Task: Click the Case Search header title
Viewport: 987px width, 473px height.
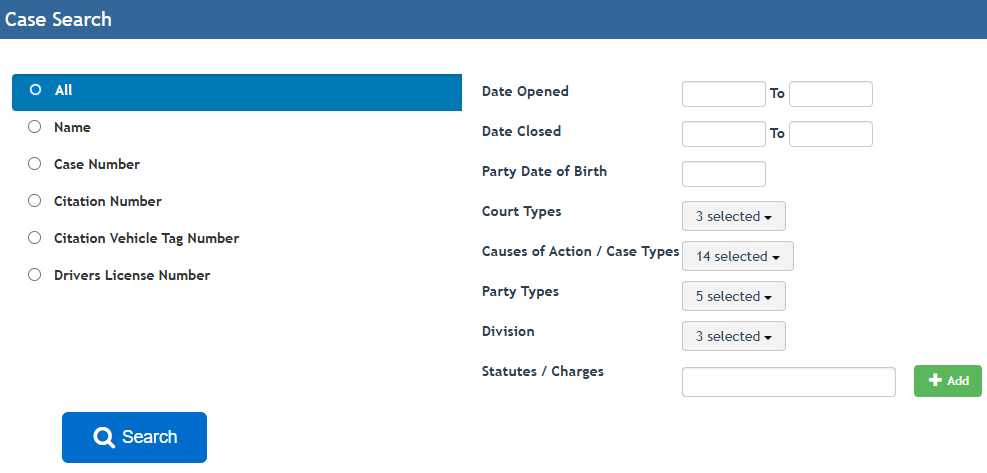Action: click(58, 20)
